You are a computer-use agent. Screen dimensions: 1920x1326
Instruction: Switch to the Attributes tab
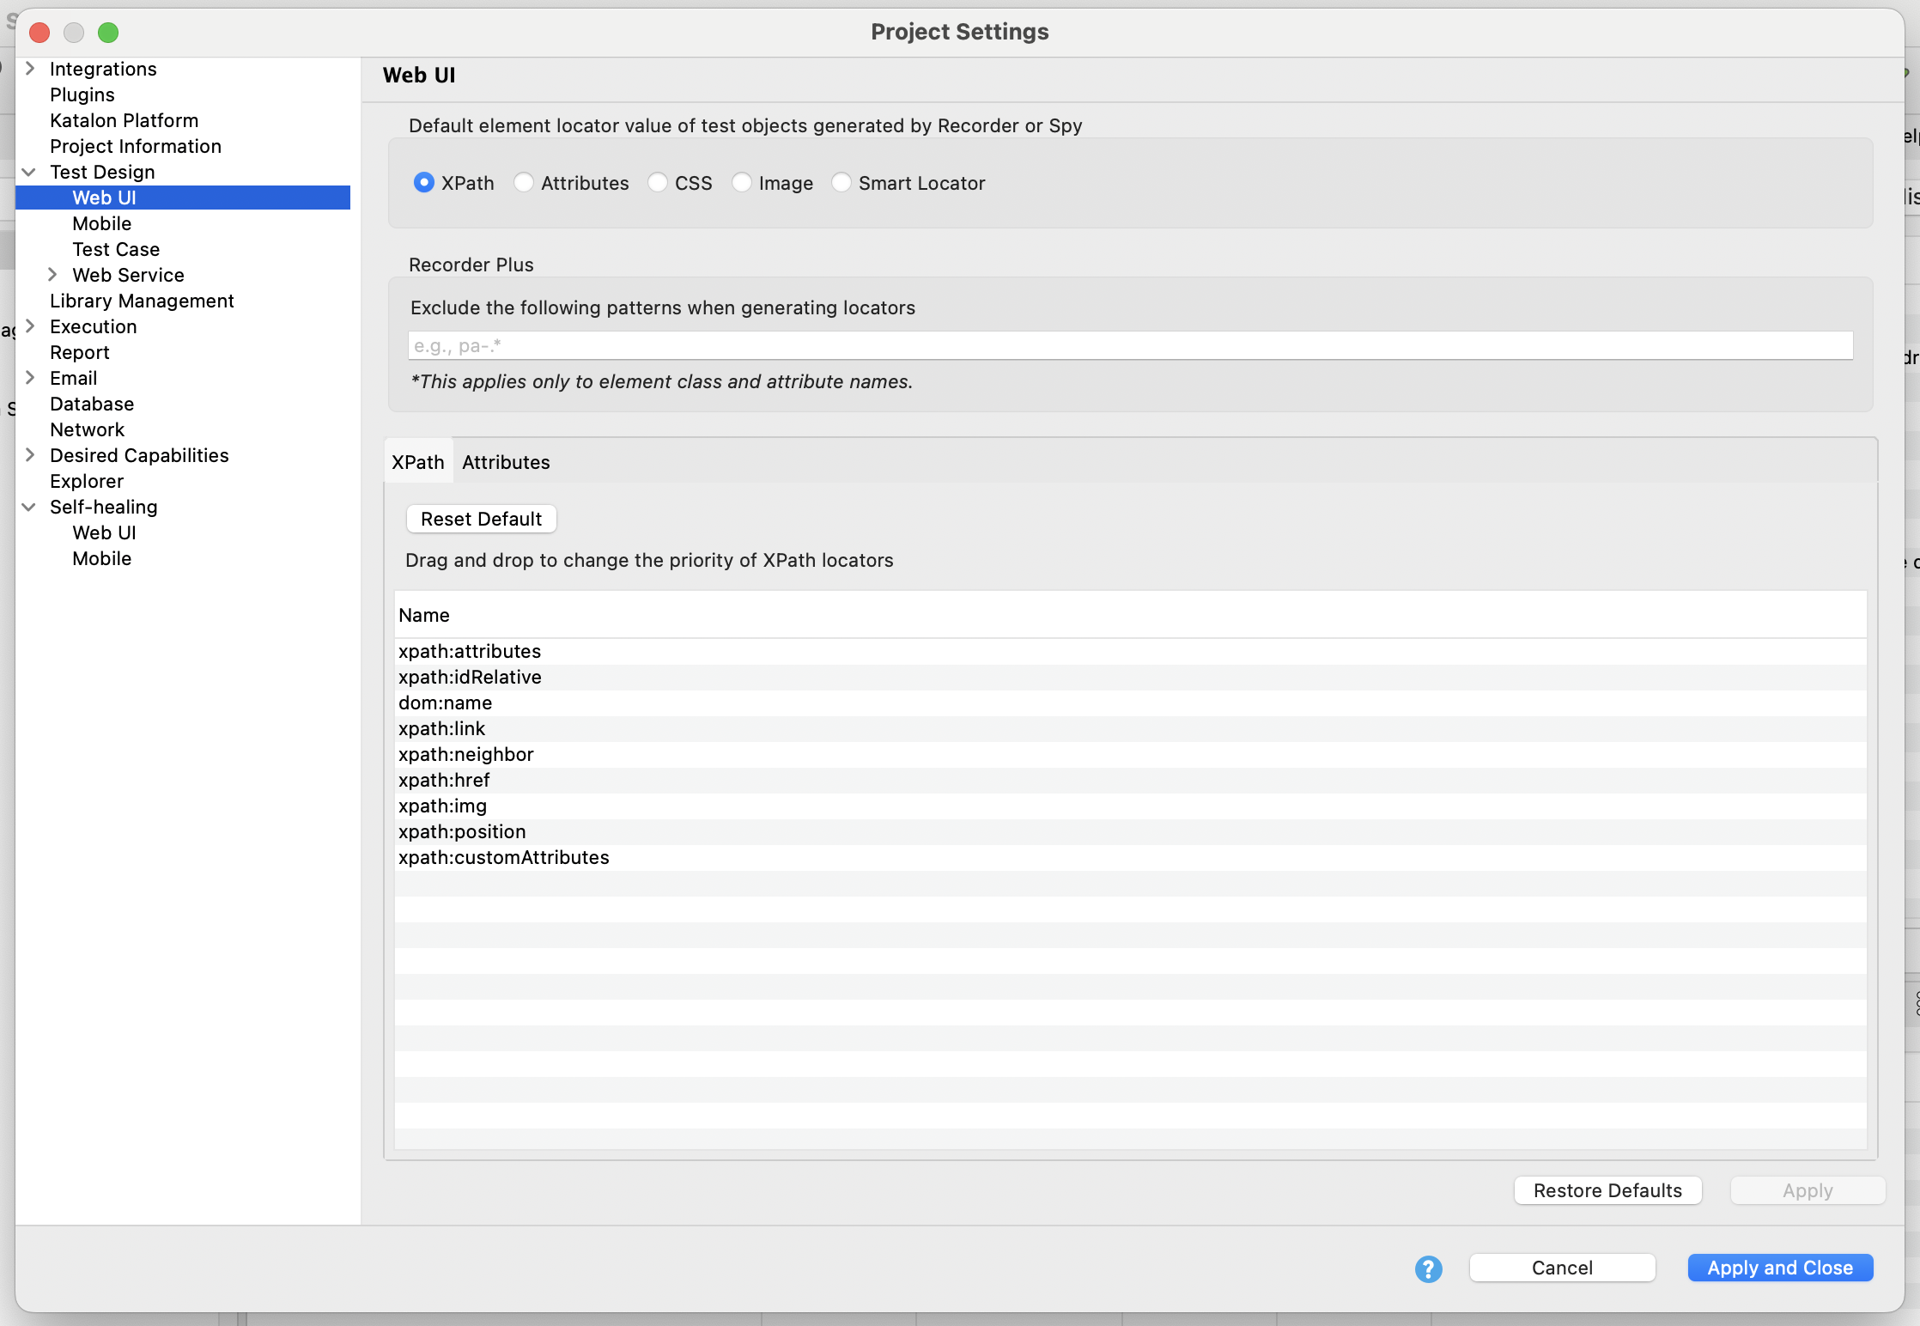click(x=505, y=462)
